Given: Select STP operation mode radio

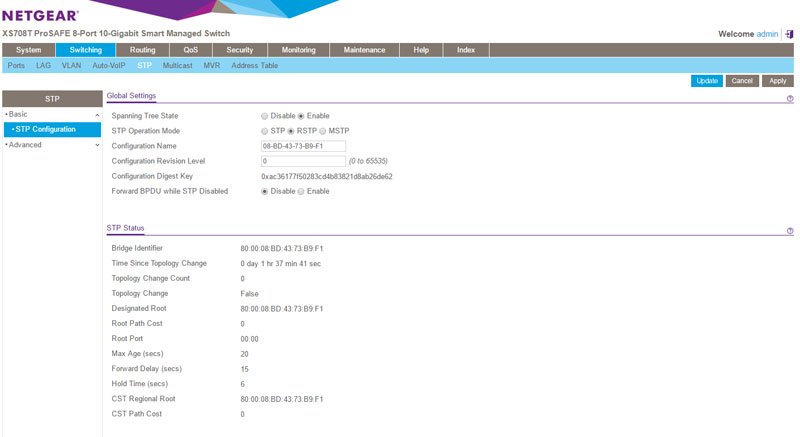Looking at the screenshot, I should click(264, 131).
